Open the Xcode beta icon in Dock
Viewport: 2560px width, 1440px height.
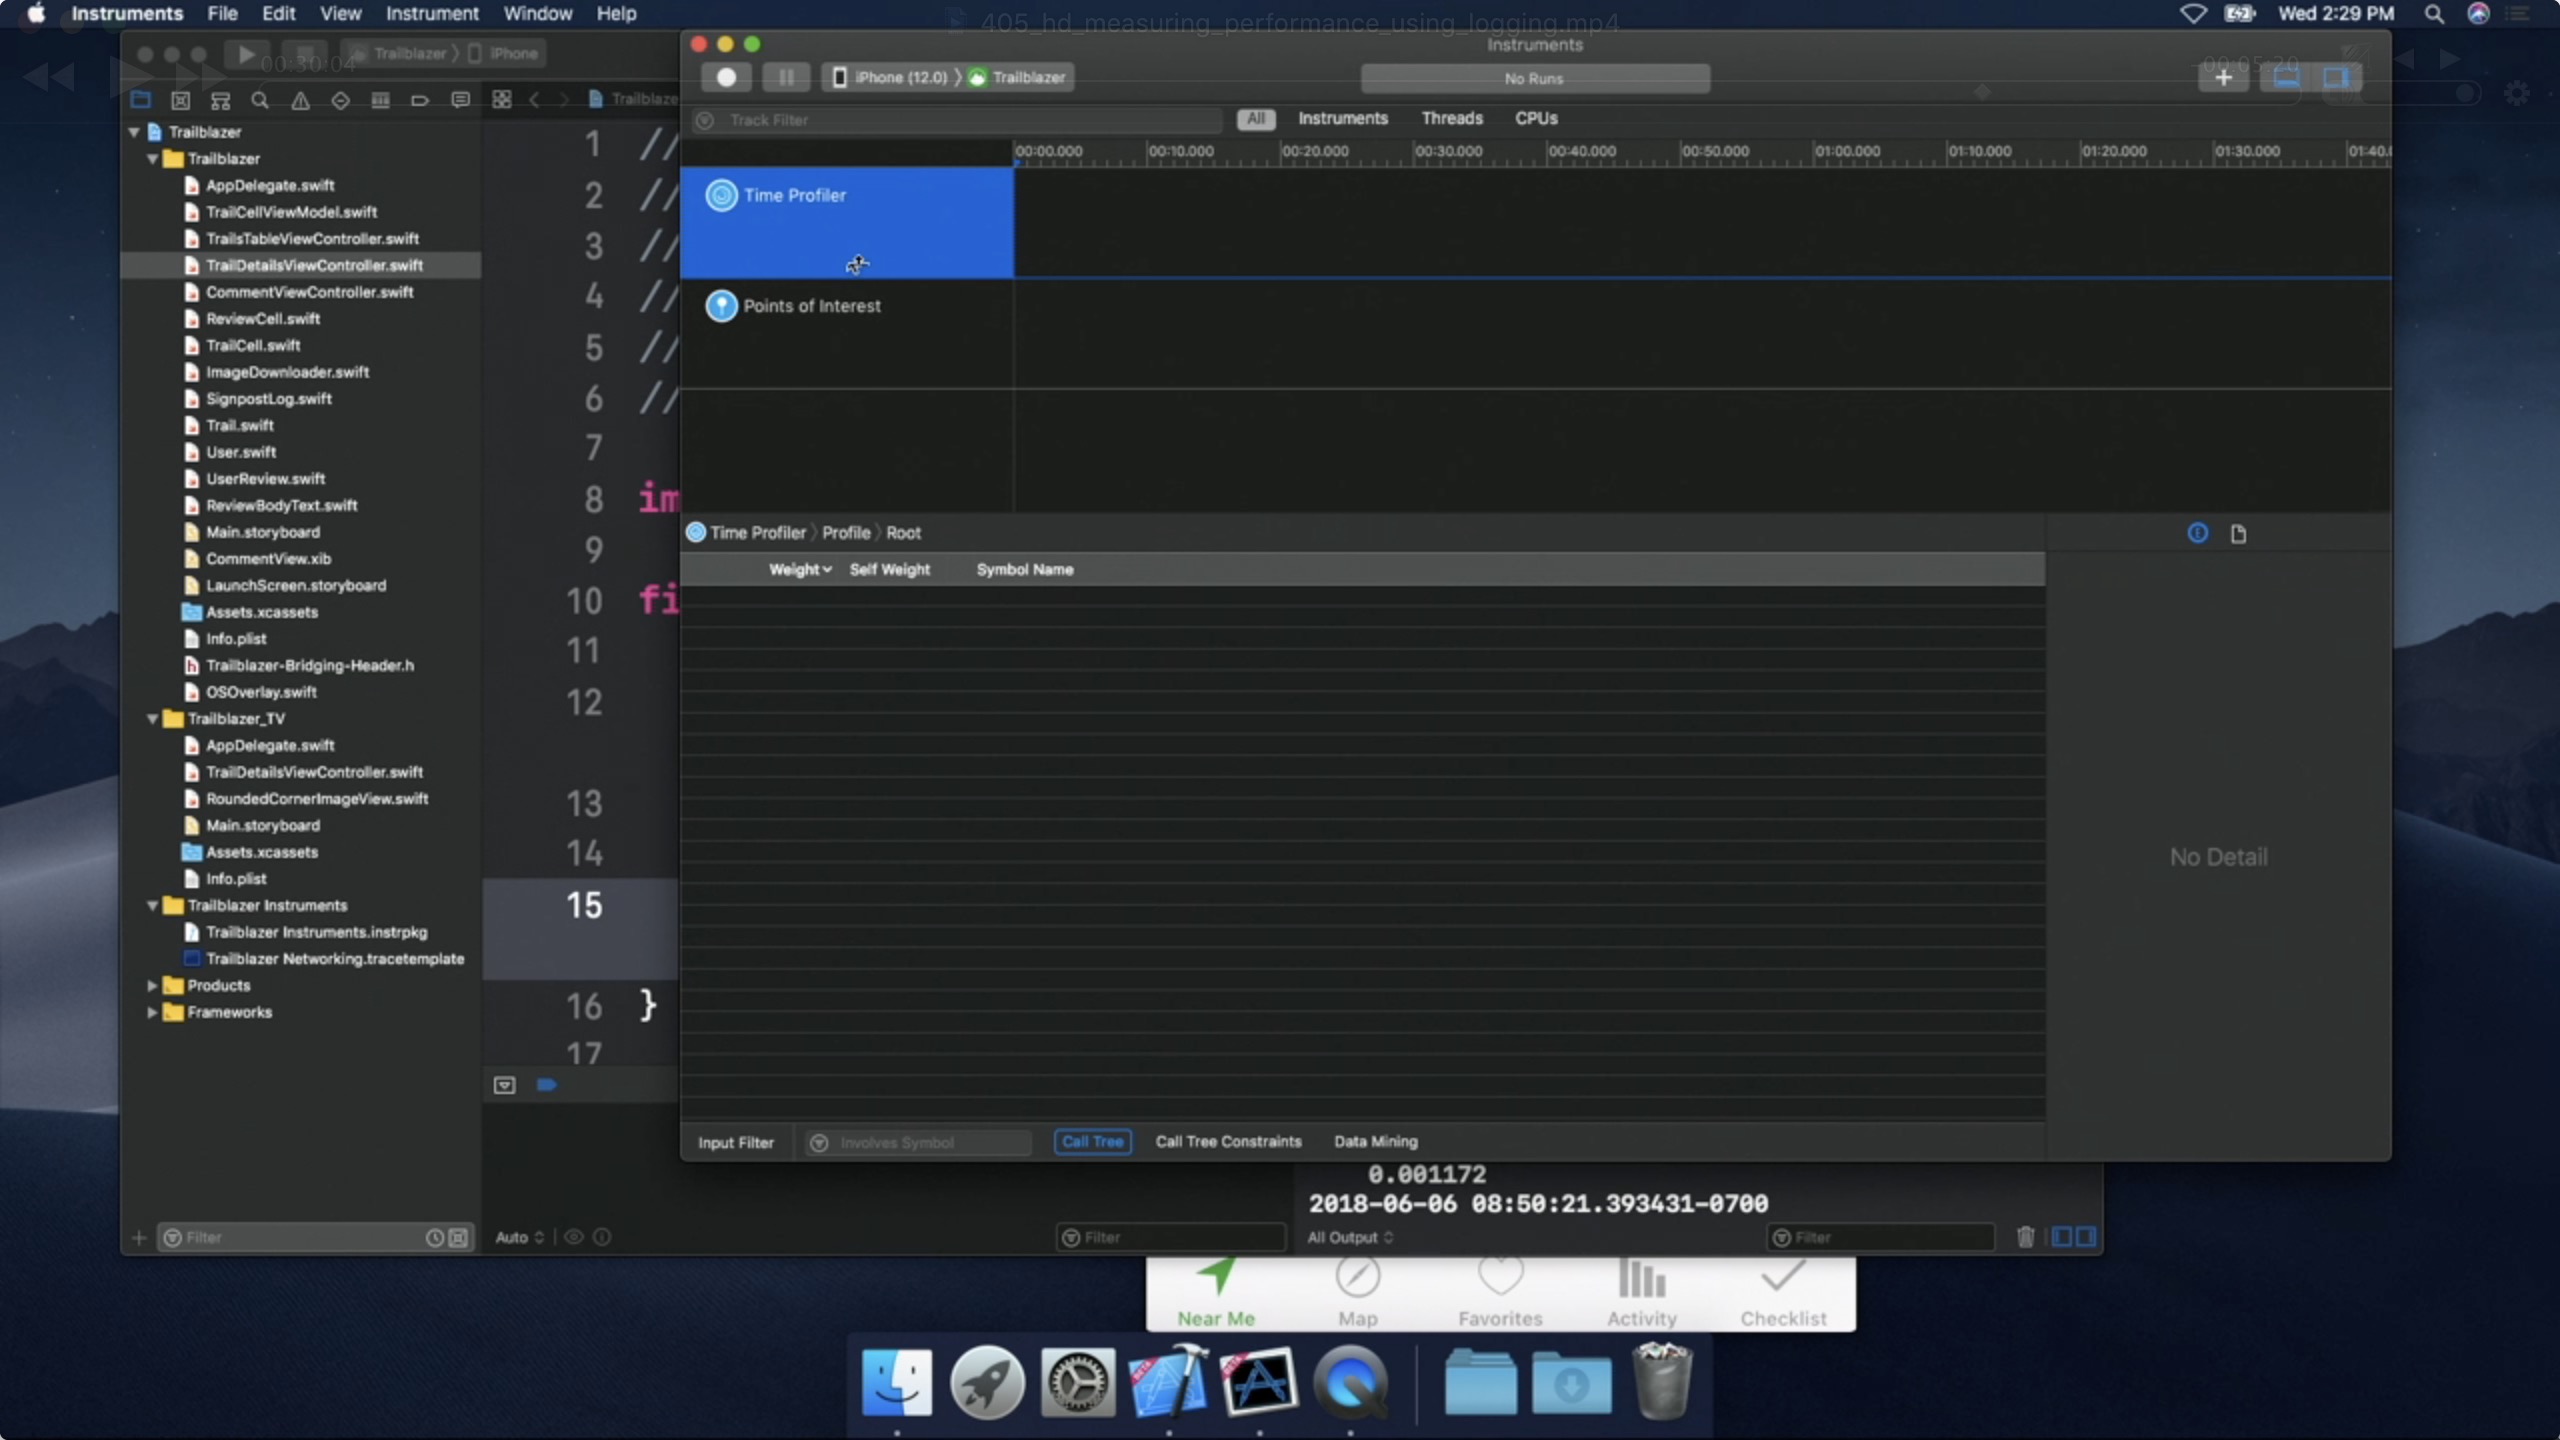coord(1167,1382)
